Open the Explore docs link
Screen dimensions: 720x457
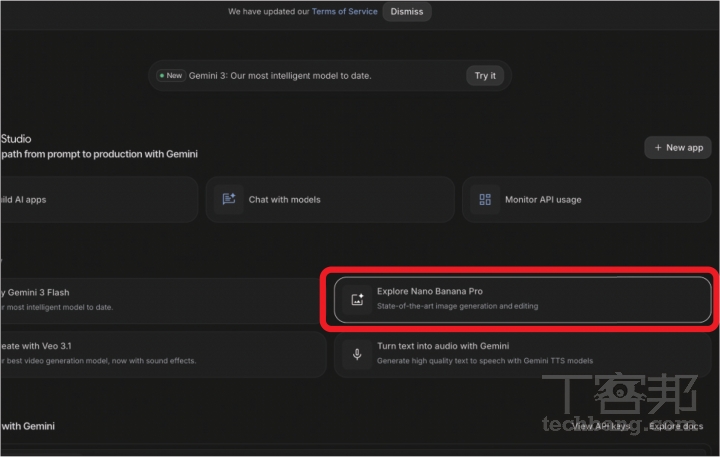click(675, 427)
